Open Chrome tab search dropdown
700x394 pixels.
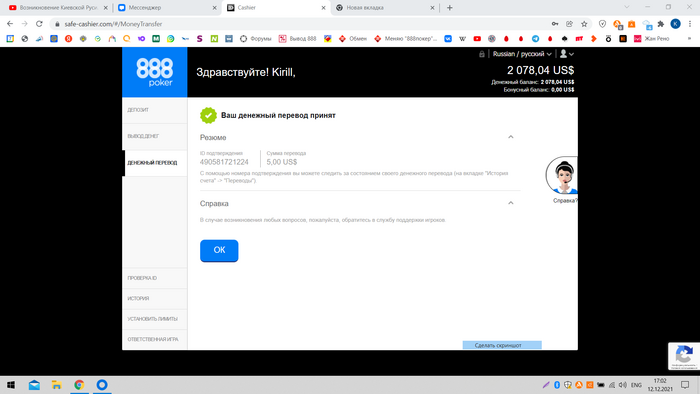(x=627, y=7)
